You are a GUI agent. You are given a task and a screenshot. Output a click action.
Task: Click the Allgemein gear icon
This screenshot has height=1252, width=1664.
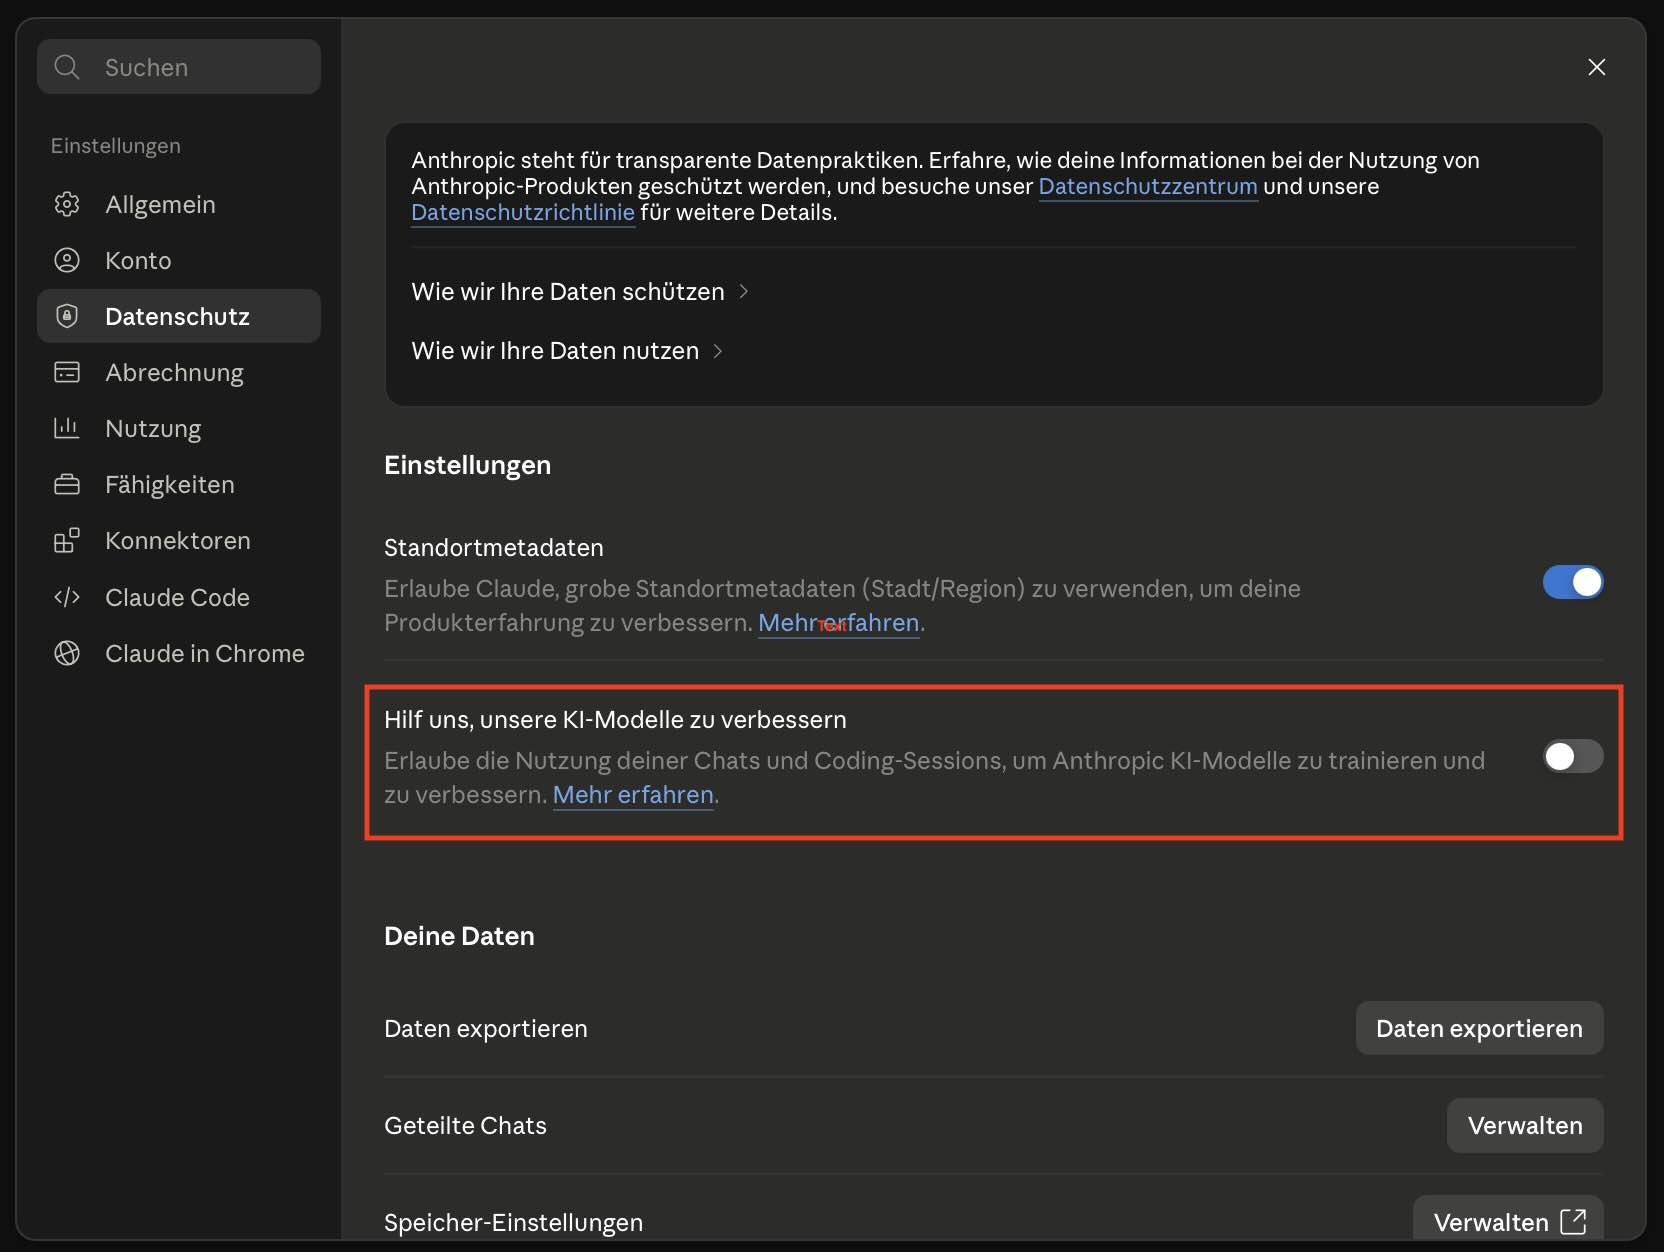pyautogui.click(x=67, y=204)
